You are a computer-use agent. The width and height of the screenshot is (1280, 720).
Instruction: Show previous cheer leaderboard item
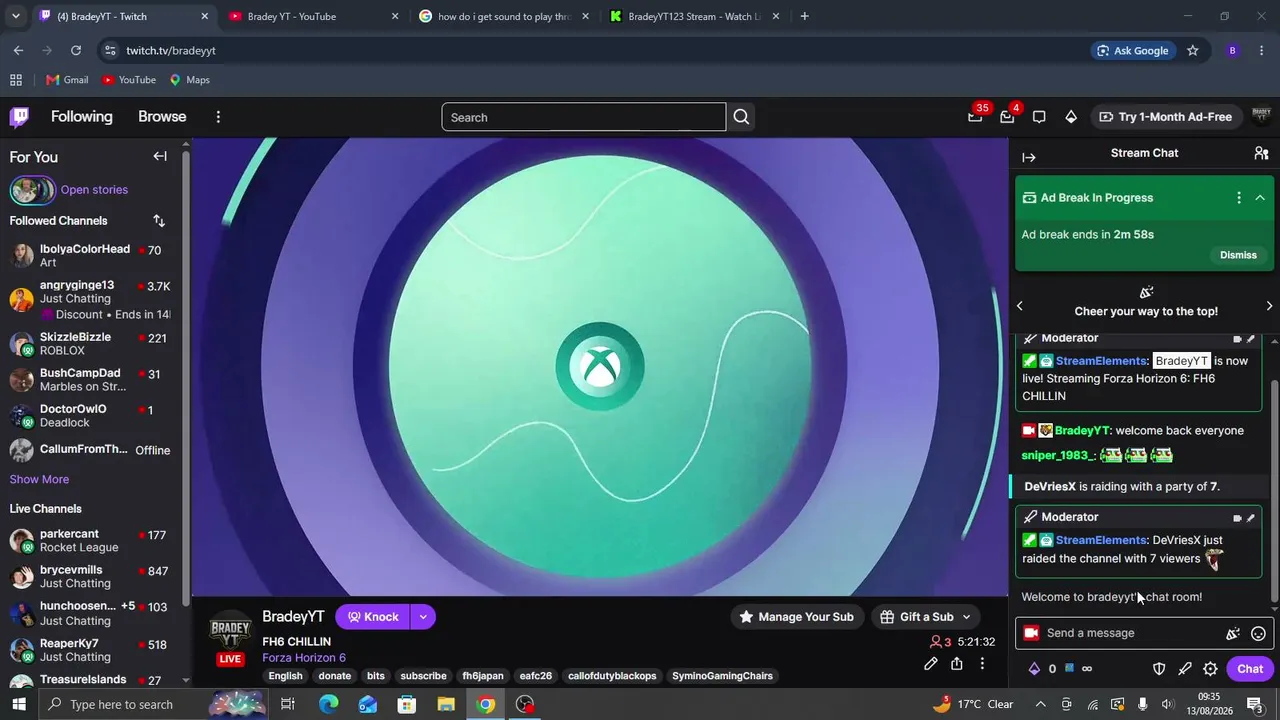pyautogui.click(x=1020, y=305)
